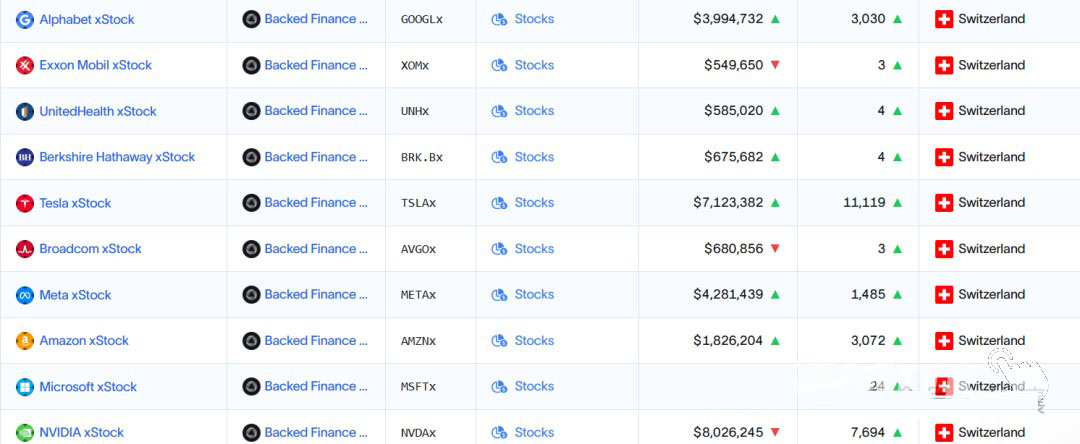Click the $7,123,382 value in Tesla row
1080x444 pixels.
[x=728, y=203]
